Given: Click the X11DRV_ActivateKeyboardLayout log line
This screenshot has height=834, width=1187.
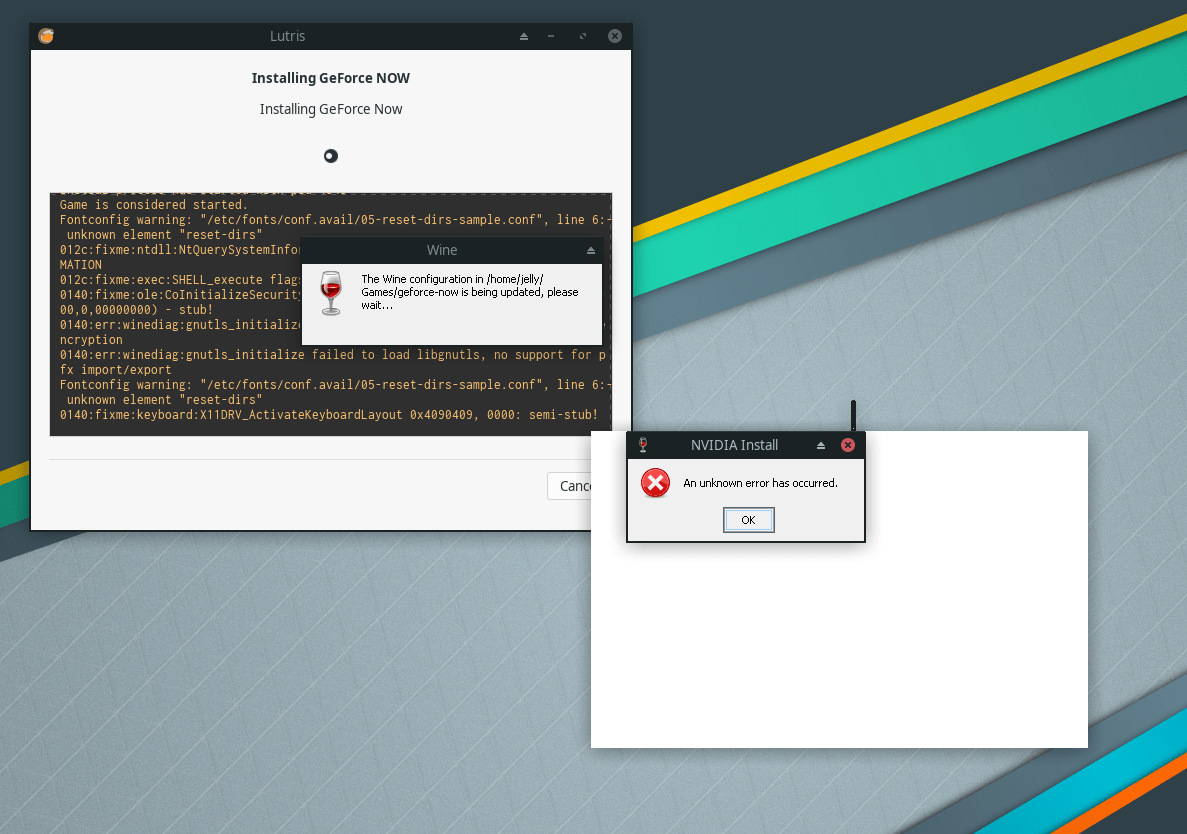Looking at the screenshot, I should pyautogui.click(x=329, y=415).
